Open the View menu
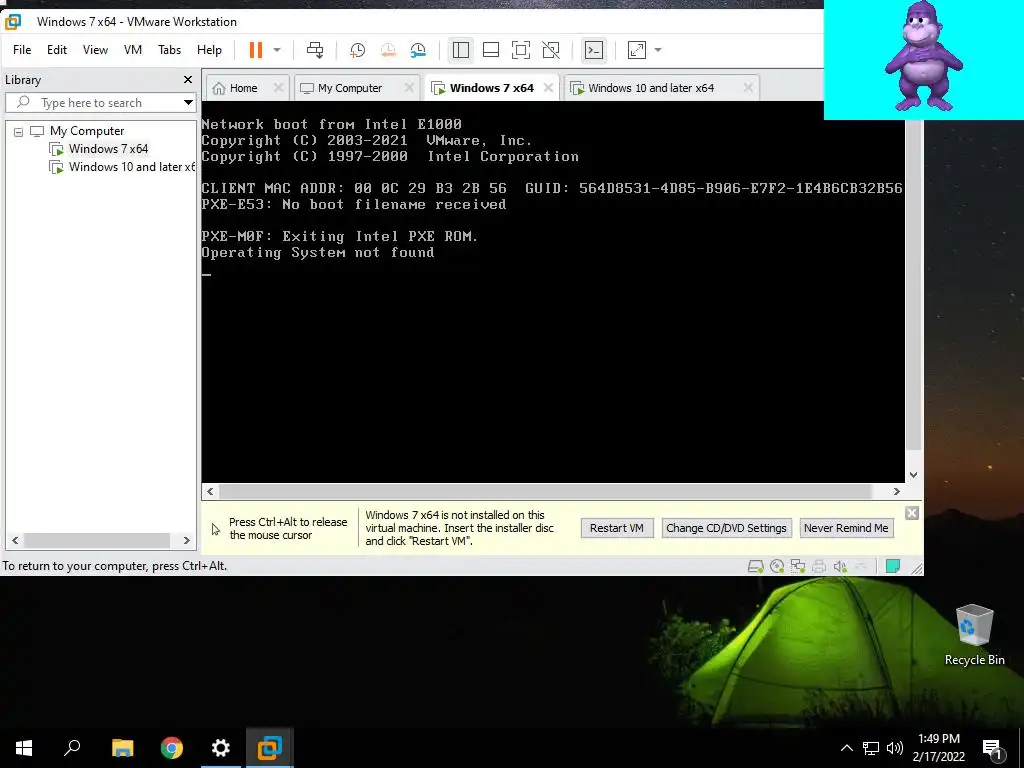The image size is (1024, 768). [x=95, y=50]
